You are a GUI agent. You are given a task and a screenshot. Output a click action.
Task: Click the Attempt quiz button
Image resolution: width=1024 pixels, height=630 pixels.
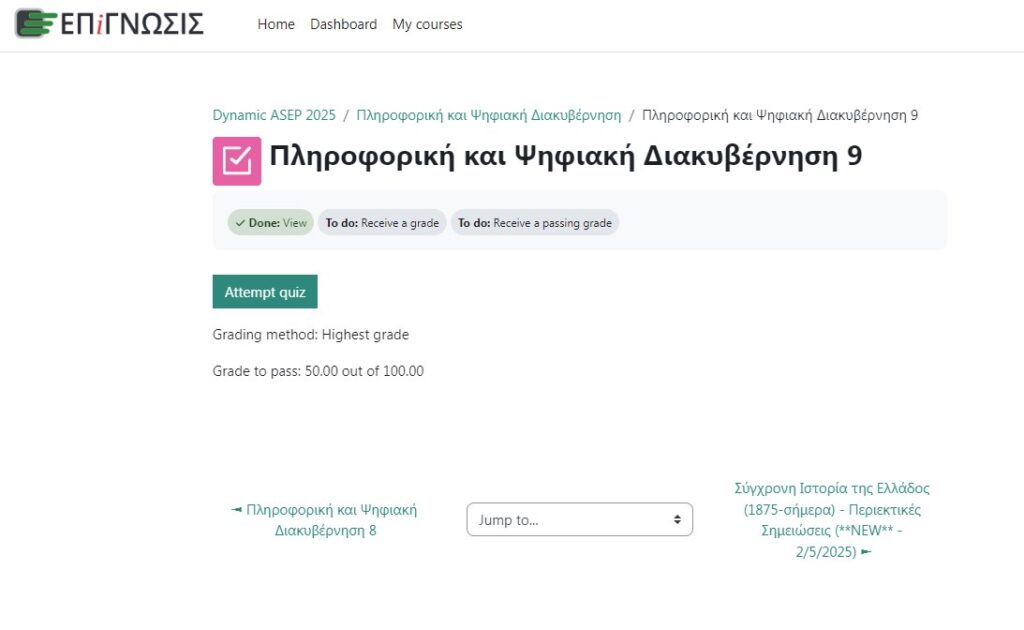264,292
